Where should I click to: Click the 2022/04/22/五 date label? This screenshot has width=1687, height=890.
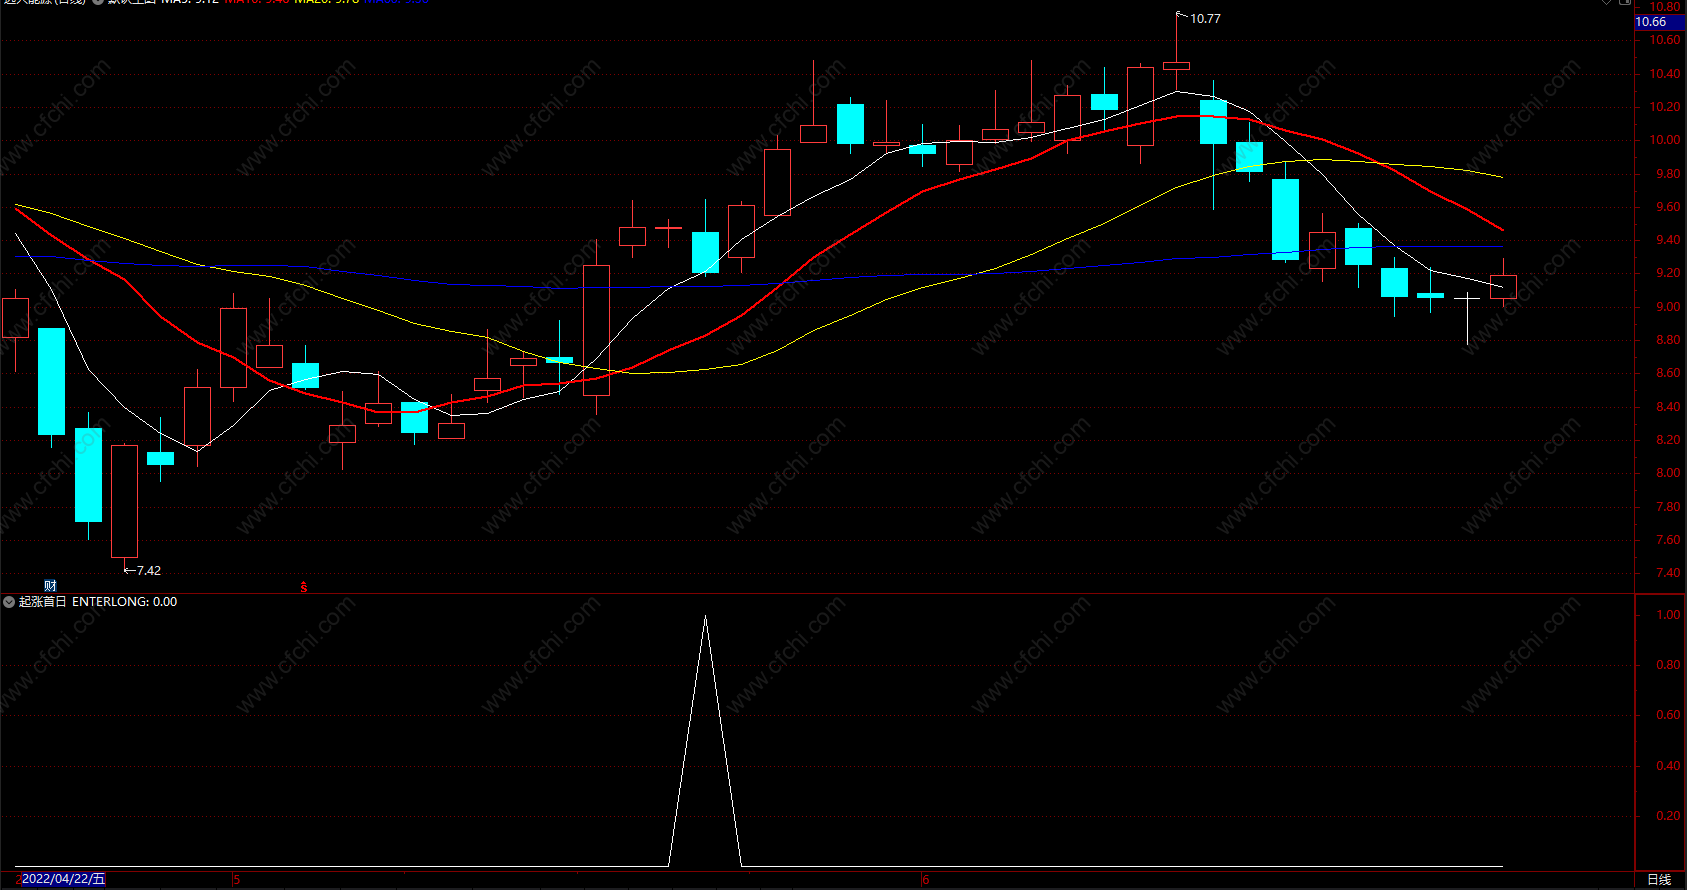tap(63, 879)
